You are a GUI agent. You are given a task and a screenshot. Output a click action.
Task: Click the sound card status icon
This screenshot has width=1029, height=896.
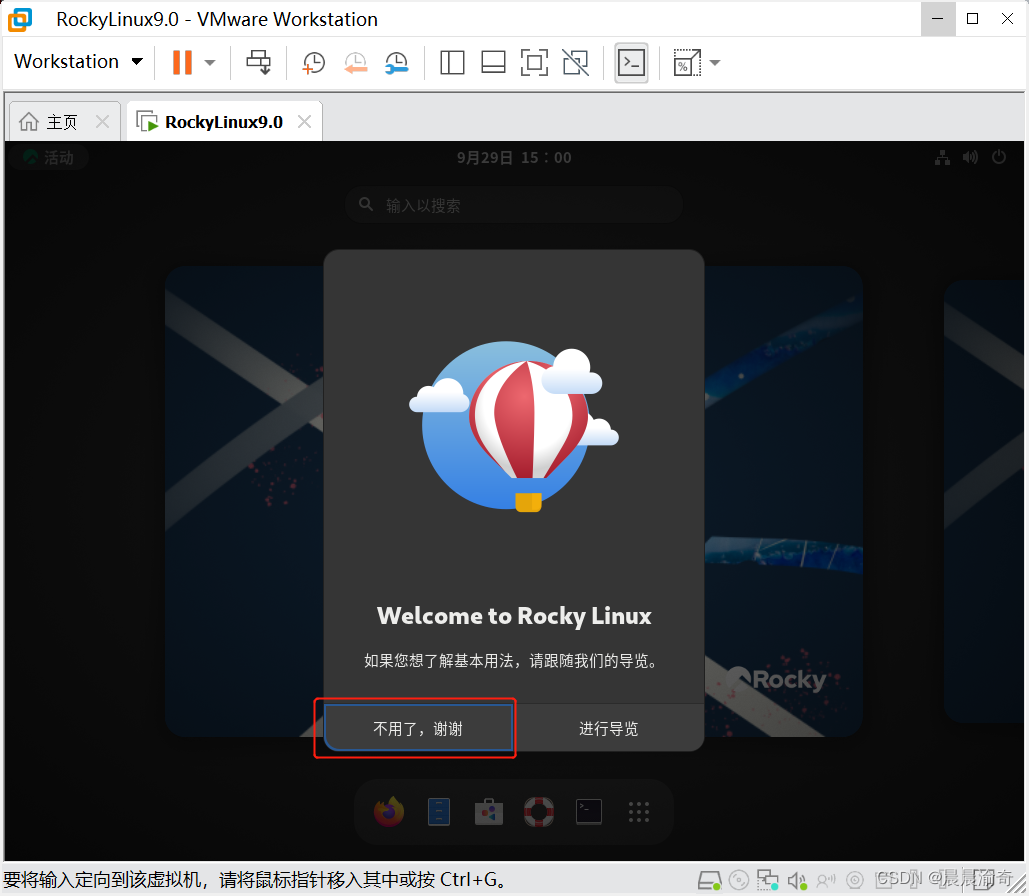tap(797, 880)
